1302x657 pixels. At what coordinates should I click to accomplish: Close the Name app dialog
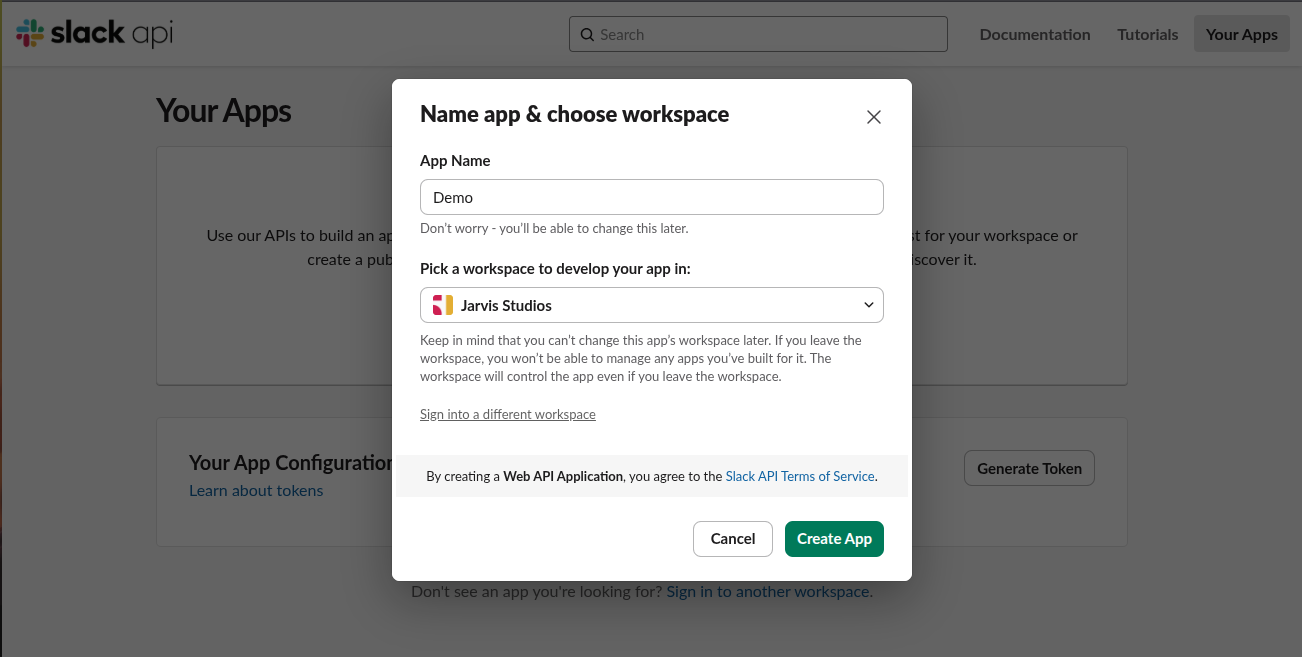[x=874, y=117]
